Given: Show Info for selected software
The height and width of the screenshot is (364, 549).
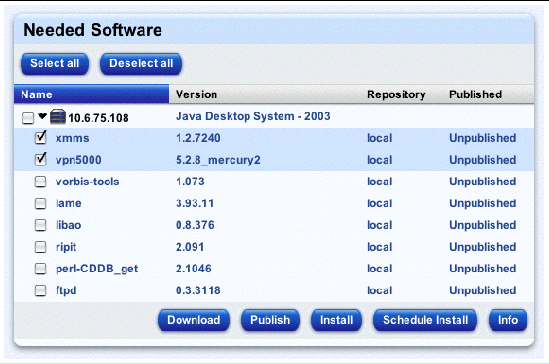Looking at the screenshot, I should click(508, 320).
